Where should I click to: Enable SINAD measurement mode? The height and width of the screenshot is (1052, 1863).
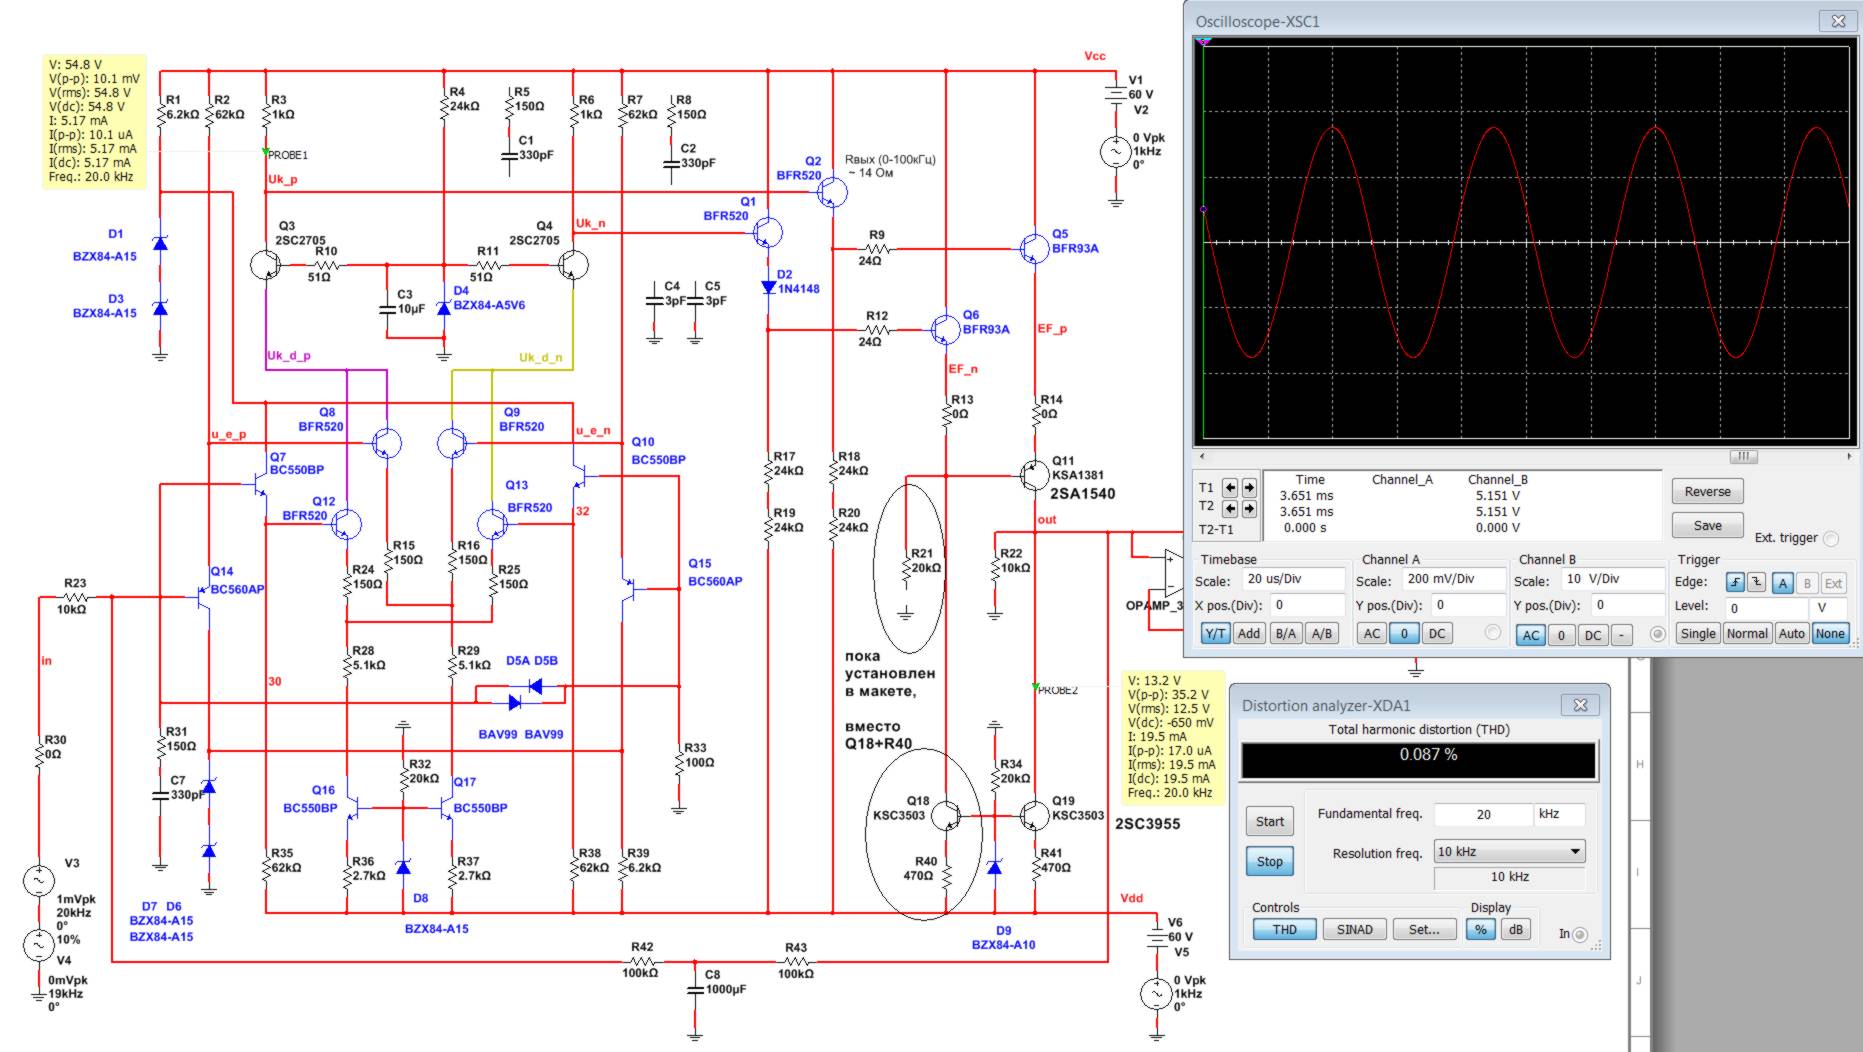click(1354, 929)
